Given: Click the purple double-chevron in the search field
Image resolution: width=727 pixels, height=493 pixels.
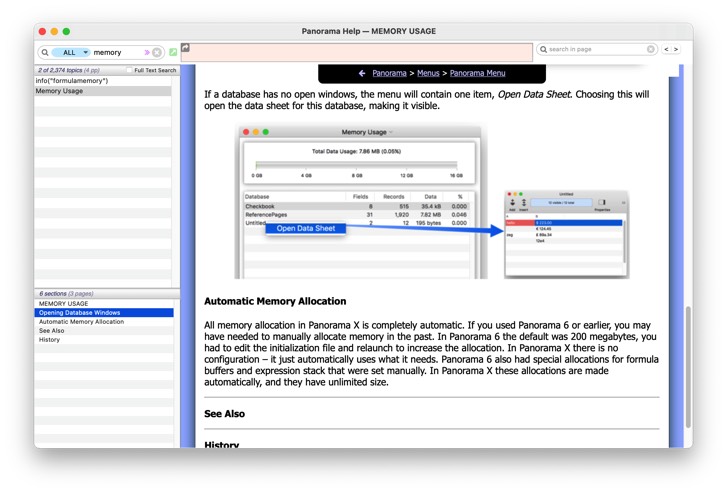Looking at the screenshot, I should pyautogui.click(x=147, y=52).
